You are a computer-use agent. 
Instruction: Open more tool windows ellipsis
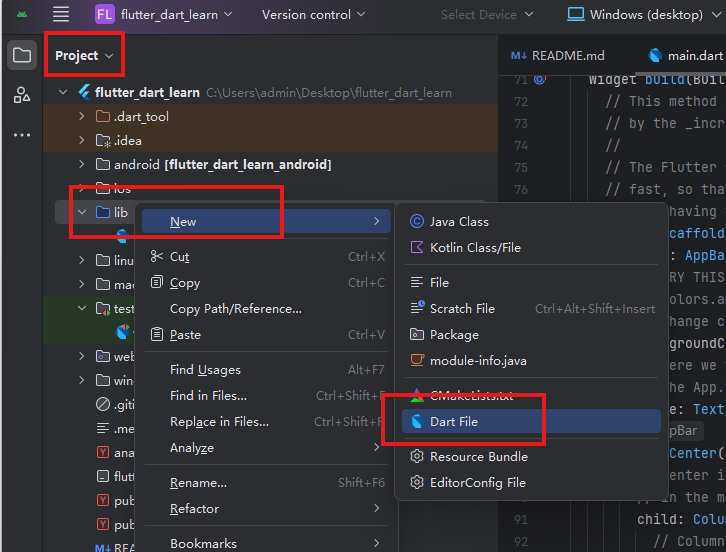click(22, 135)
